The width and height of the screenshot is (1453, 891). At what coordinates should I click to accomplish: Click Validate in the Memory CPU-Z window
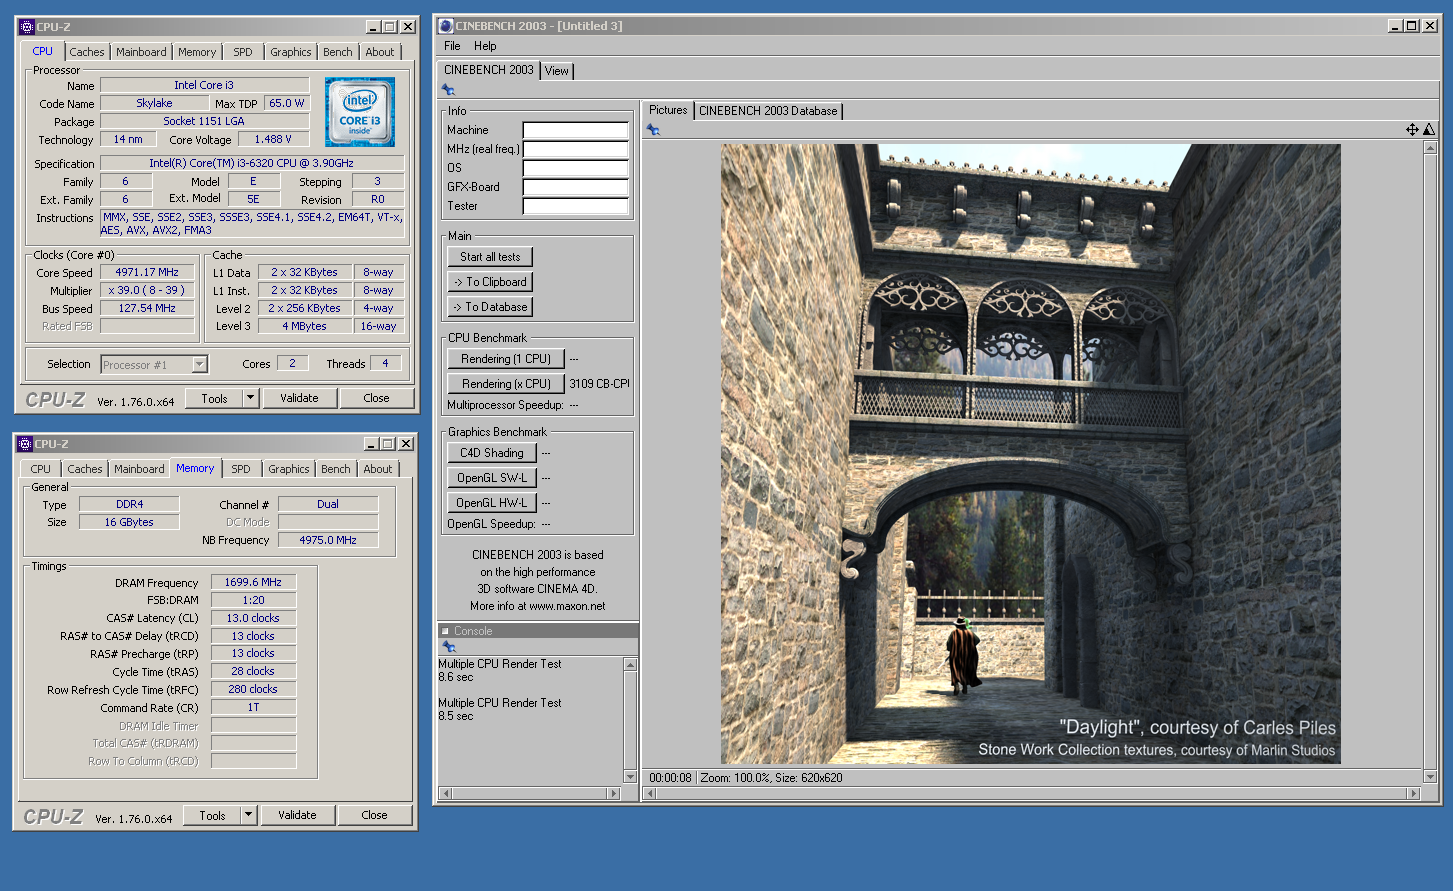click(x=297, y=815)
